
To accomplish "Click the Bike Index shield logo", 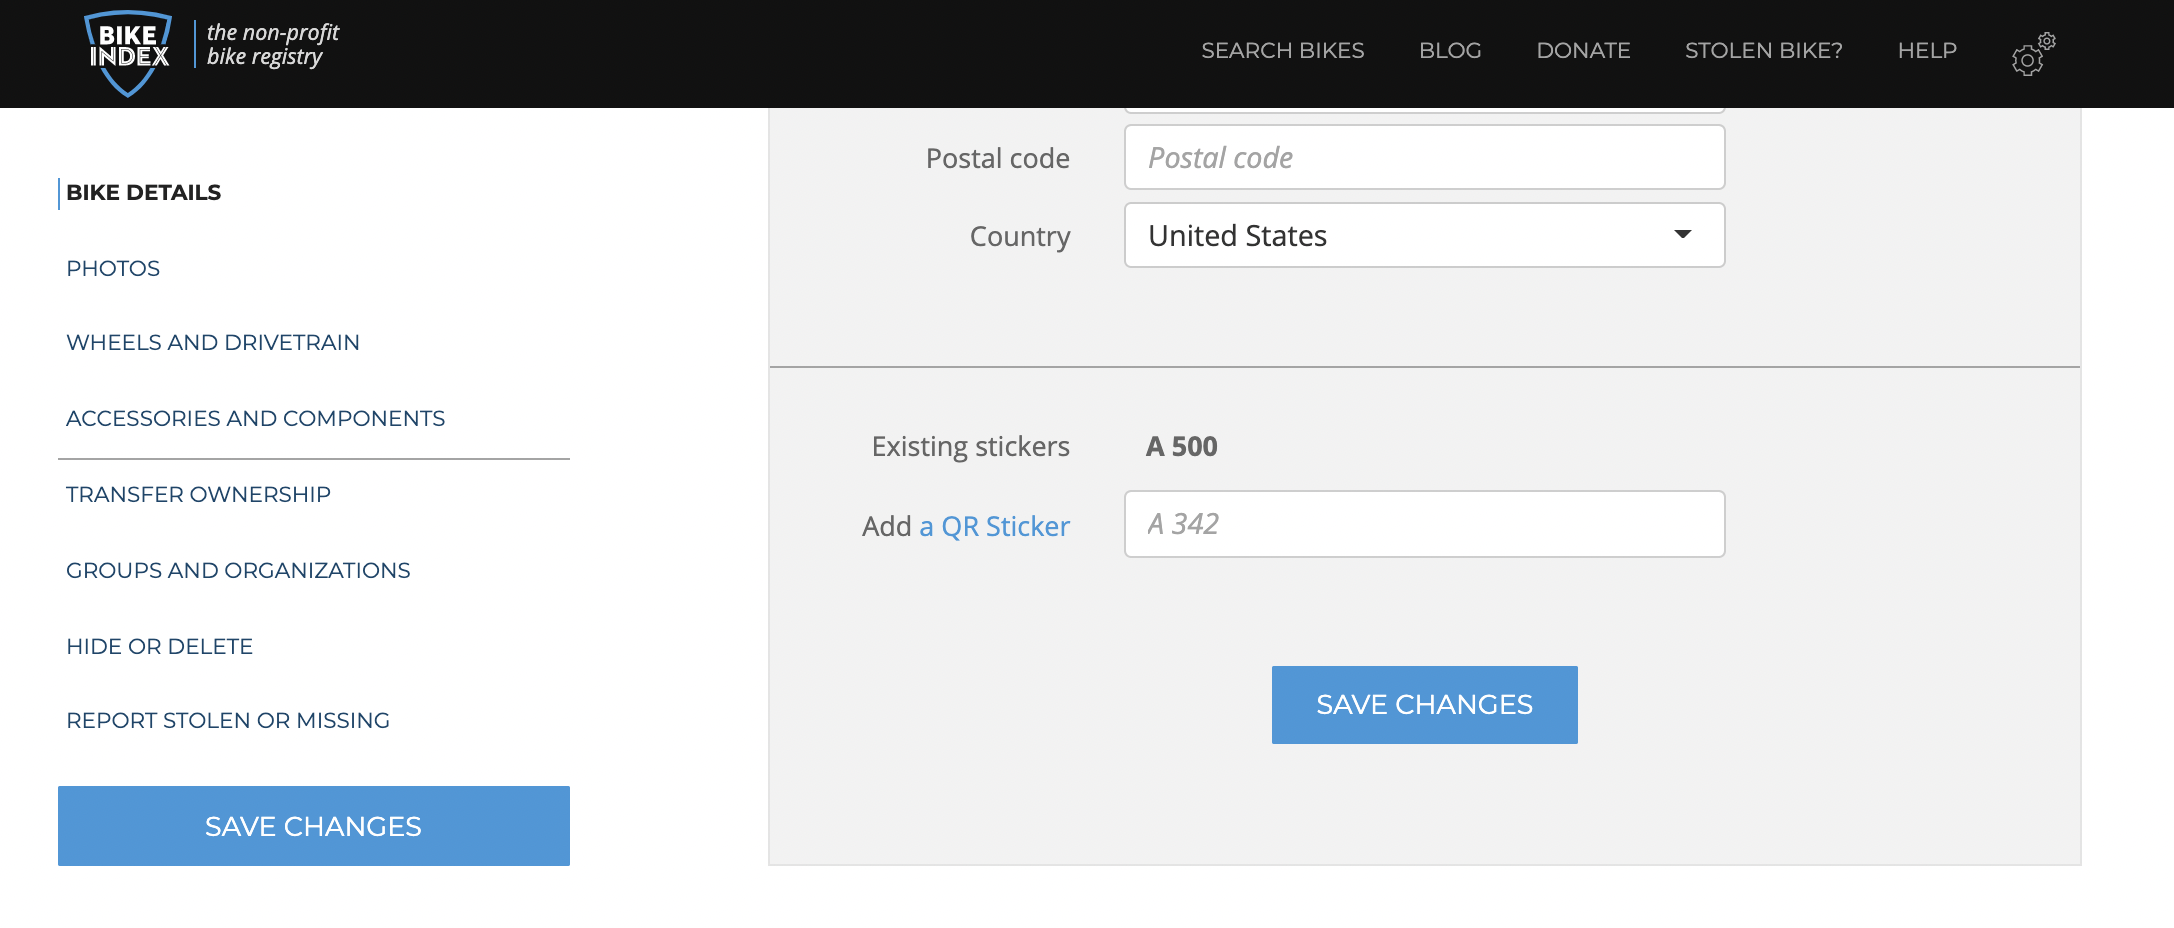I will click(128, 53).
